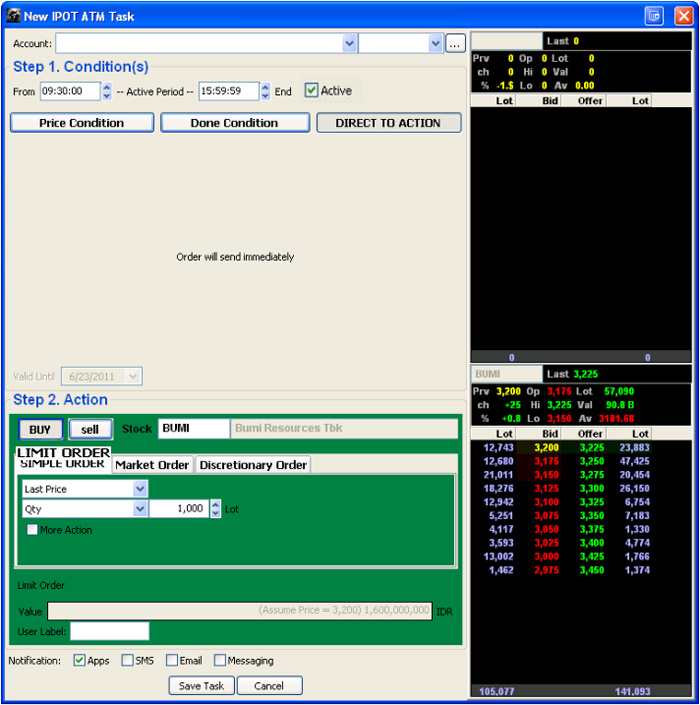Click bid price 3,075 in order book
This screenshot has width=700, height=705.
(x=546, y=516)
